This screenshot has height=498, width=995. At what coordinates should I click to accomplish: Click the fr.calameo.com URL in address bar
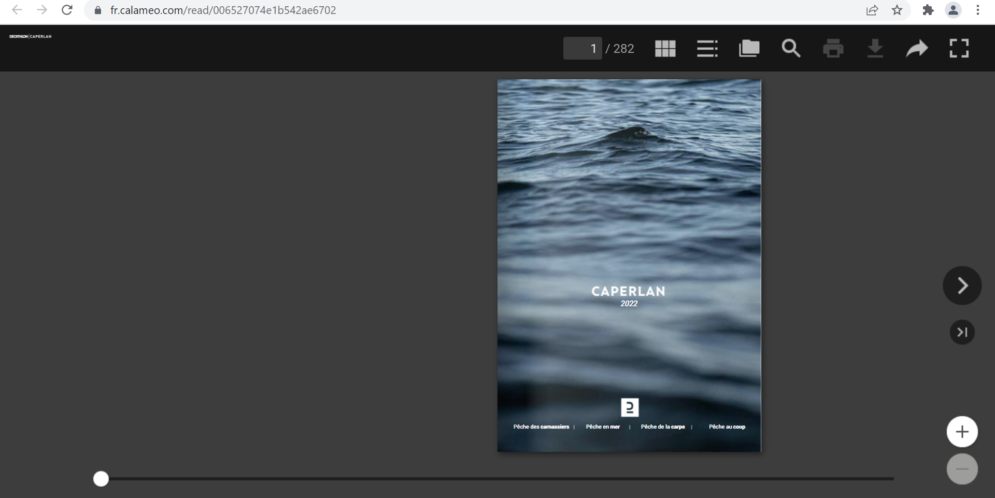click(x=223, y=10)
